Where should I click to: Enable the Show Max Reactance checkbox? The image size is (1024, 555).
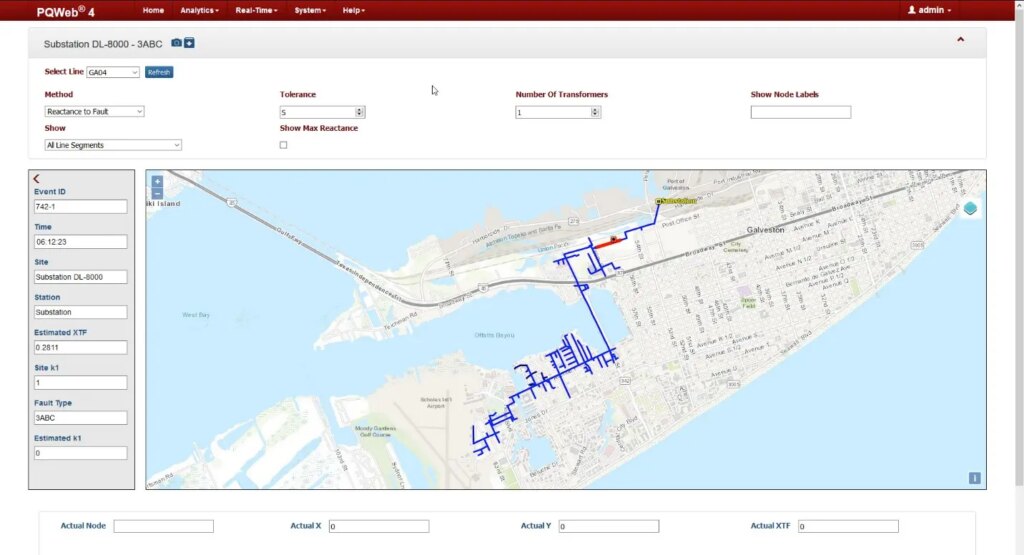coord(283,145)
